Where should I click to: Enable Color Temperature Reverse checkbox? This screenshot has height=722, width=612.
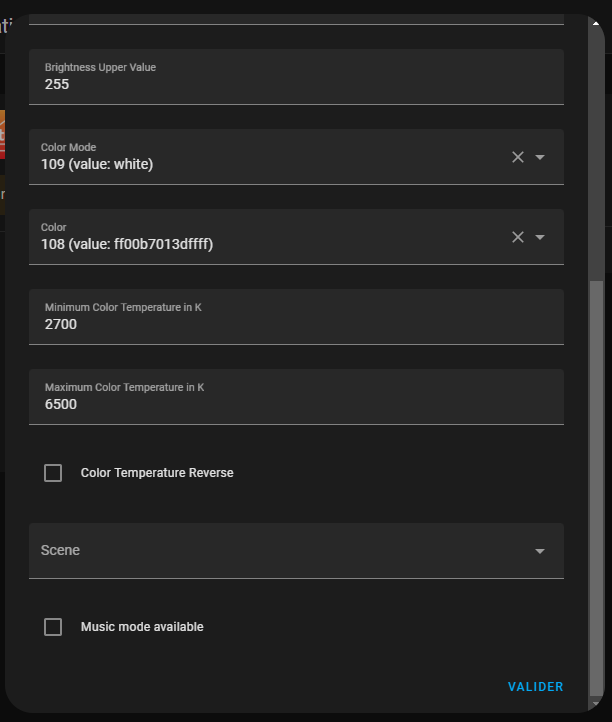tap(53, 473)
